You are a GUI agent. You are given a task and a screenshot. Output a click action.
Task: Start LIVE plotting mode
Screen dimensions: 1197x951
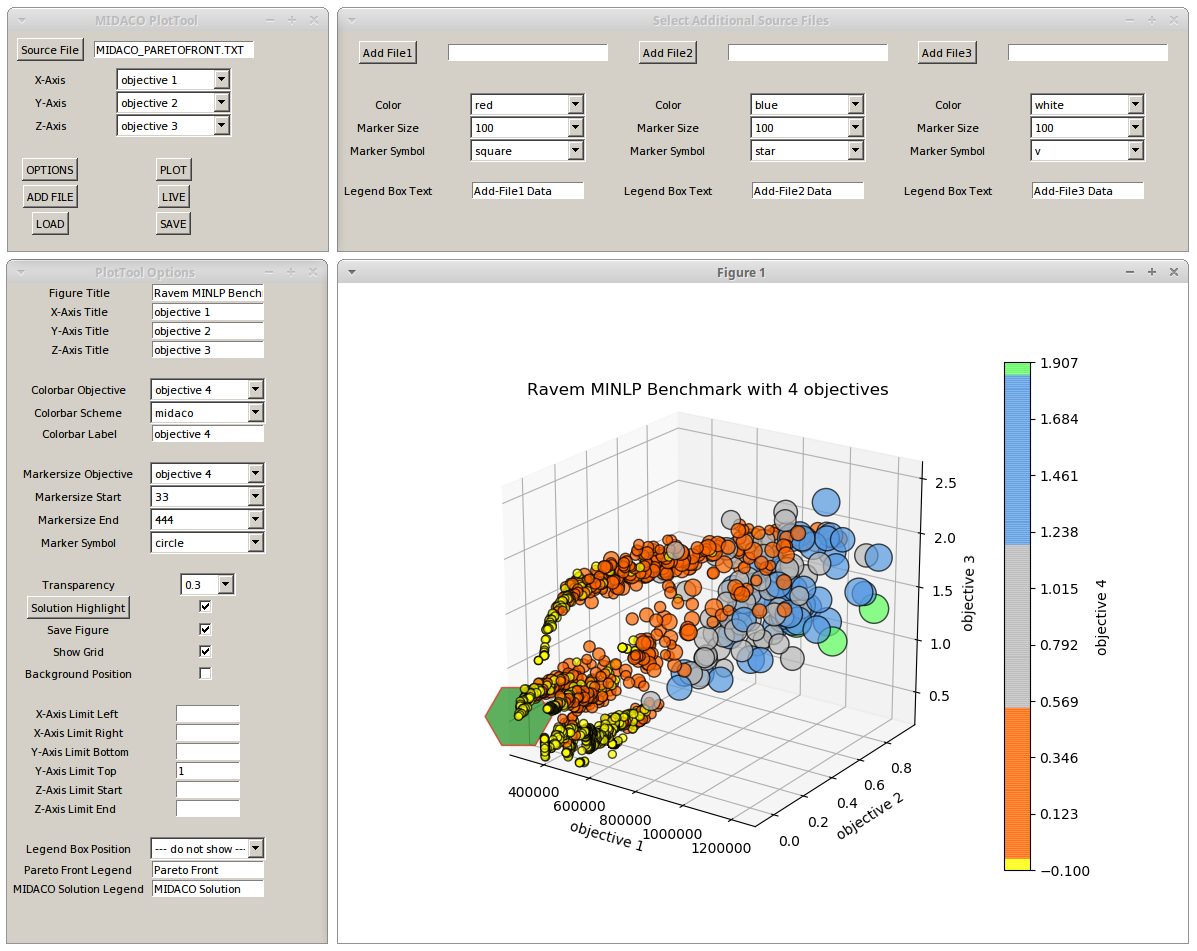[x=173, y=197]
